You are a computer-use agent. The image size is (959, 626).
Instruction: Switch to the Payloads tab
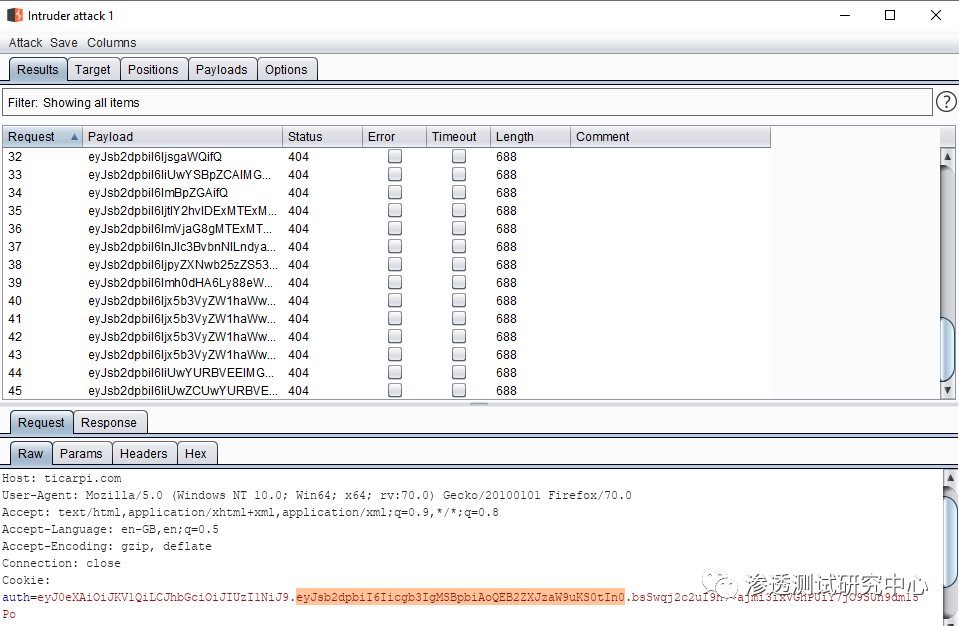click(221, 69)
